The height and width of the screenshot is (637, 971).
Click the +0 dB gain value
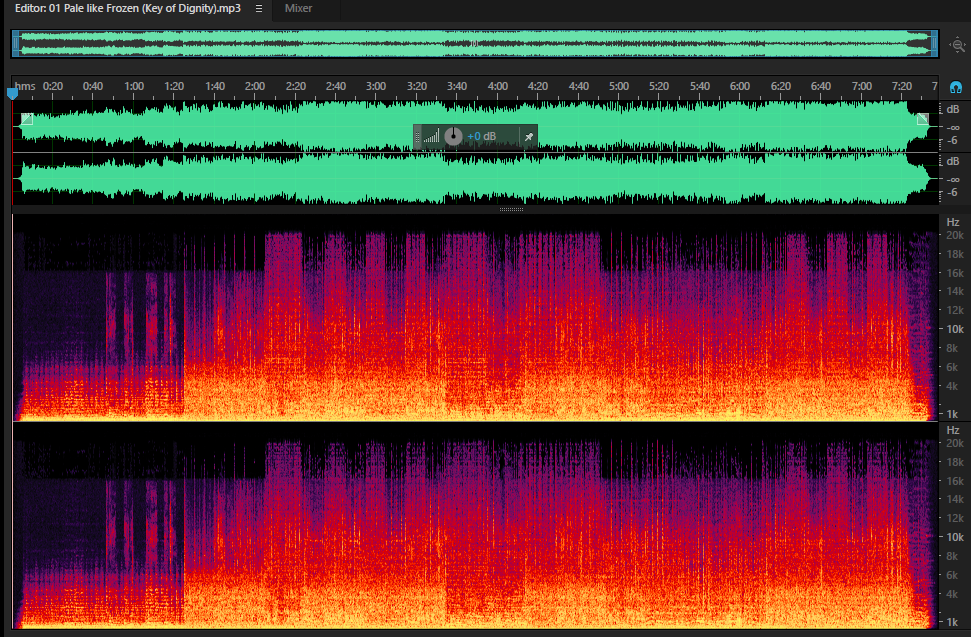click(481, 136)
